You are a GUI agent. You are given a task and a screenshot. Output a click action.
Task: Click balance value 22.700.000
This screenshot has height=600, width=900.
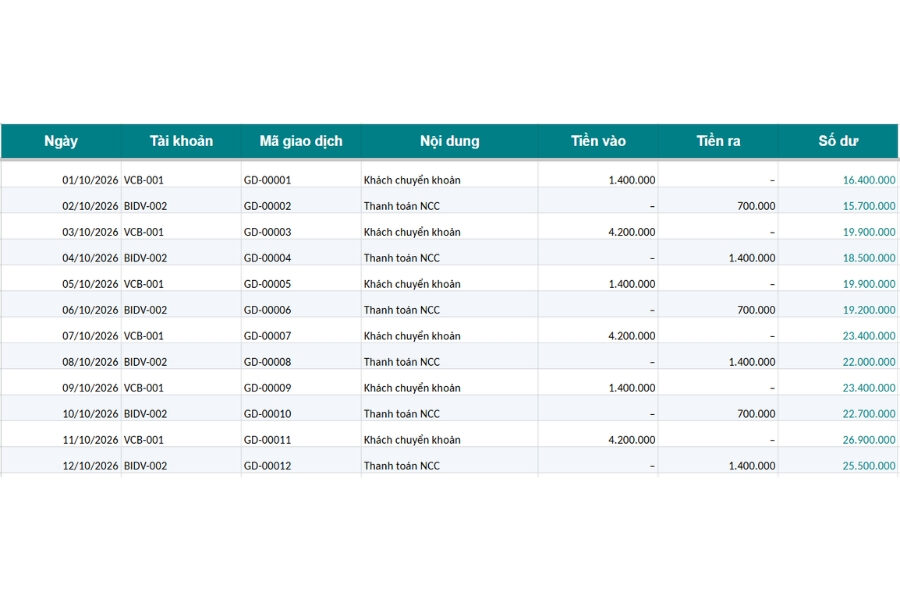pyautogui.click(x=868, y=413)
